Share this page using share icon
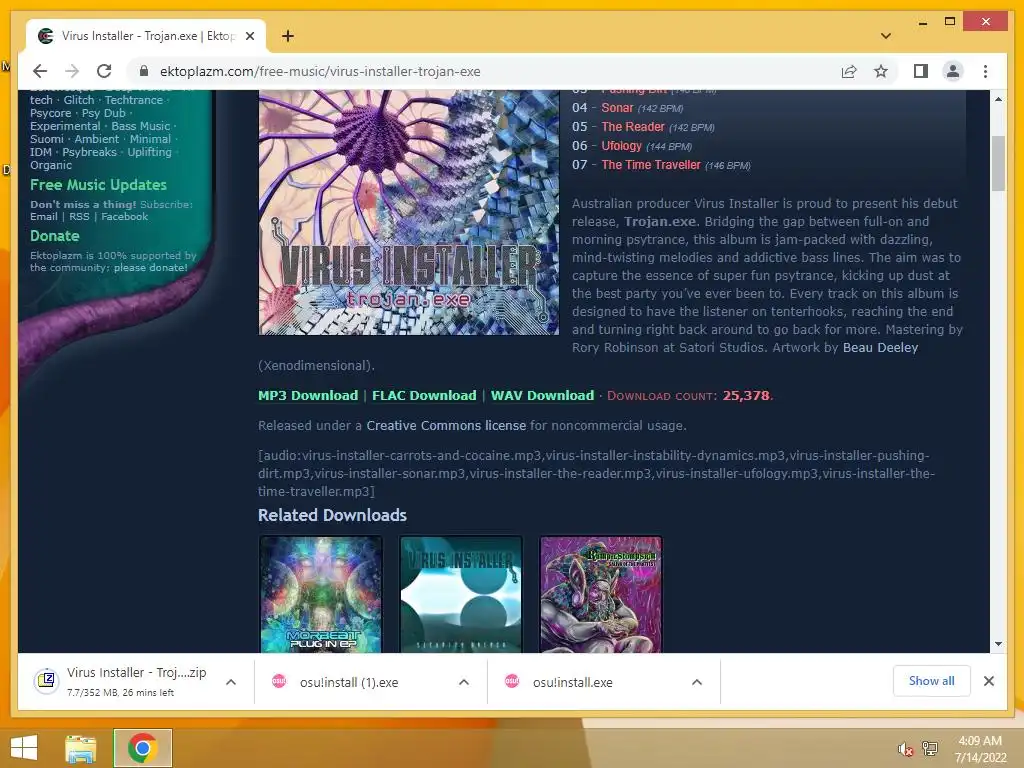Image resolution: width=1024 pixels, height=768 pixels. tap(848, 71)
